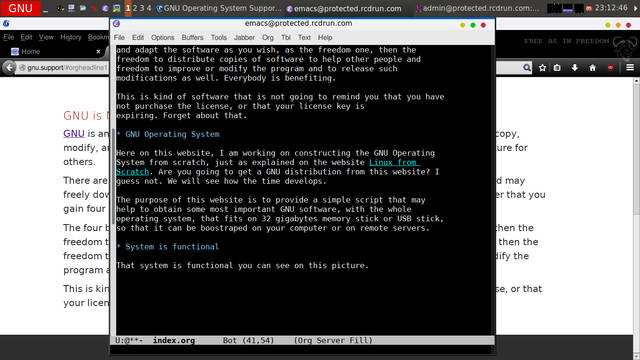This screenshot has height=360, width=640.
Task: Open the browser hamburger menu
Action: (x=630, y=67)
